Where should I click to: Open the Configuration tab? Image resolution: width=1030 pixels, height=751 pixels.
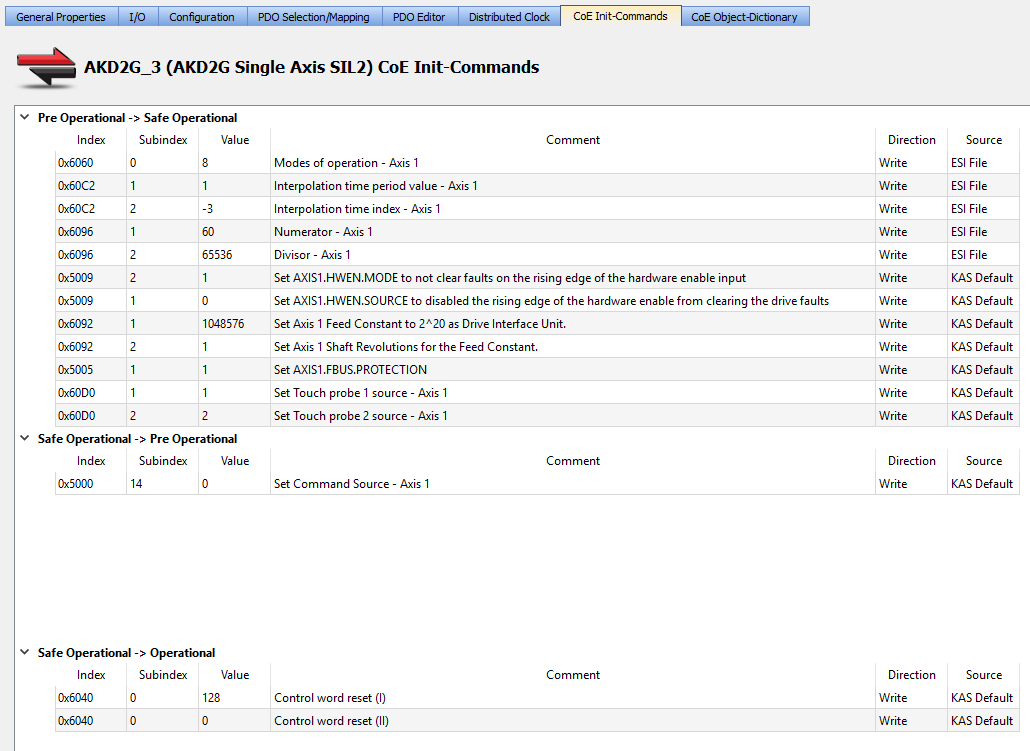[x=202, y=16]
